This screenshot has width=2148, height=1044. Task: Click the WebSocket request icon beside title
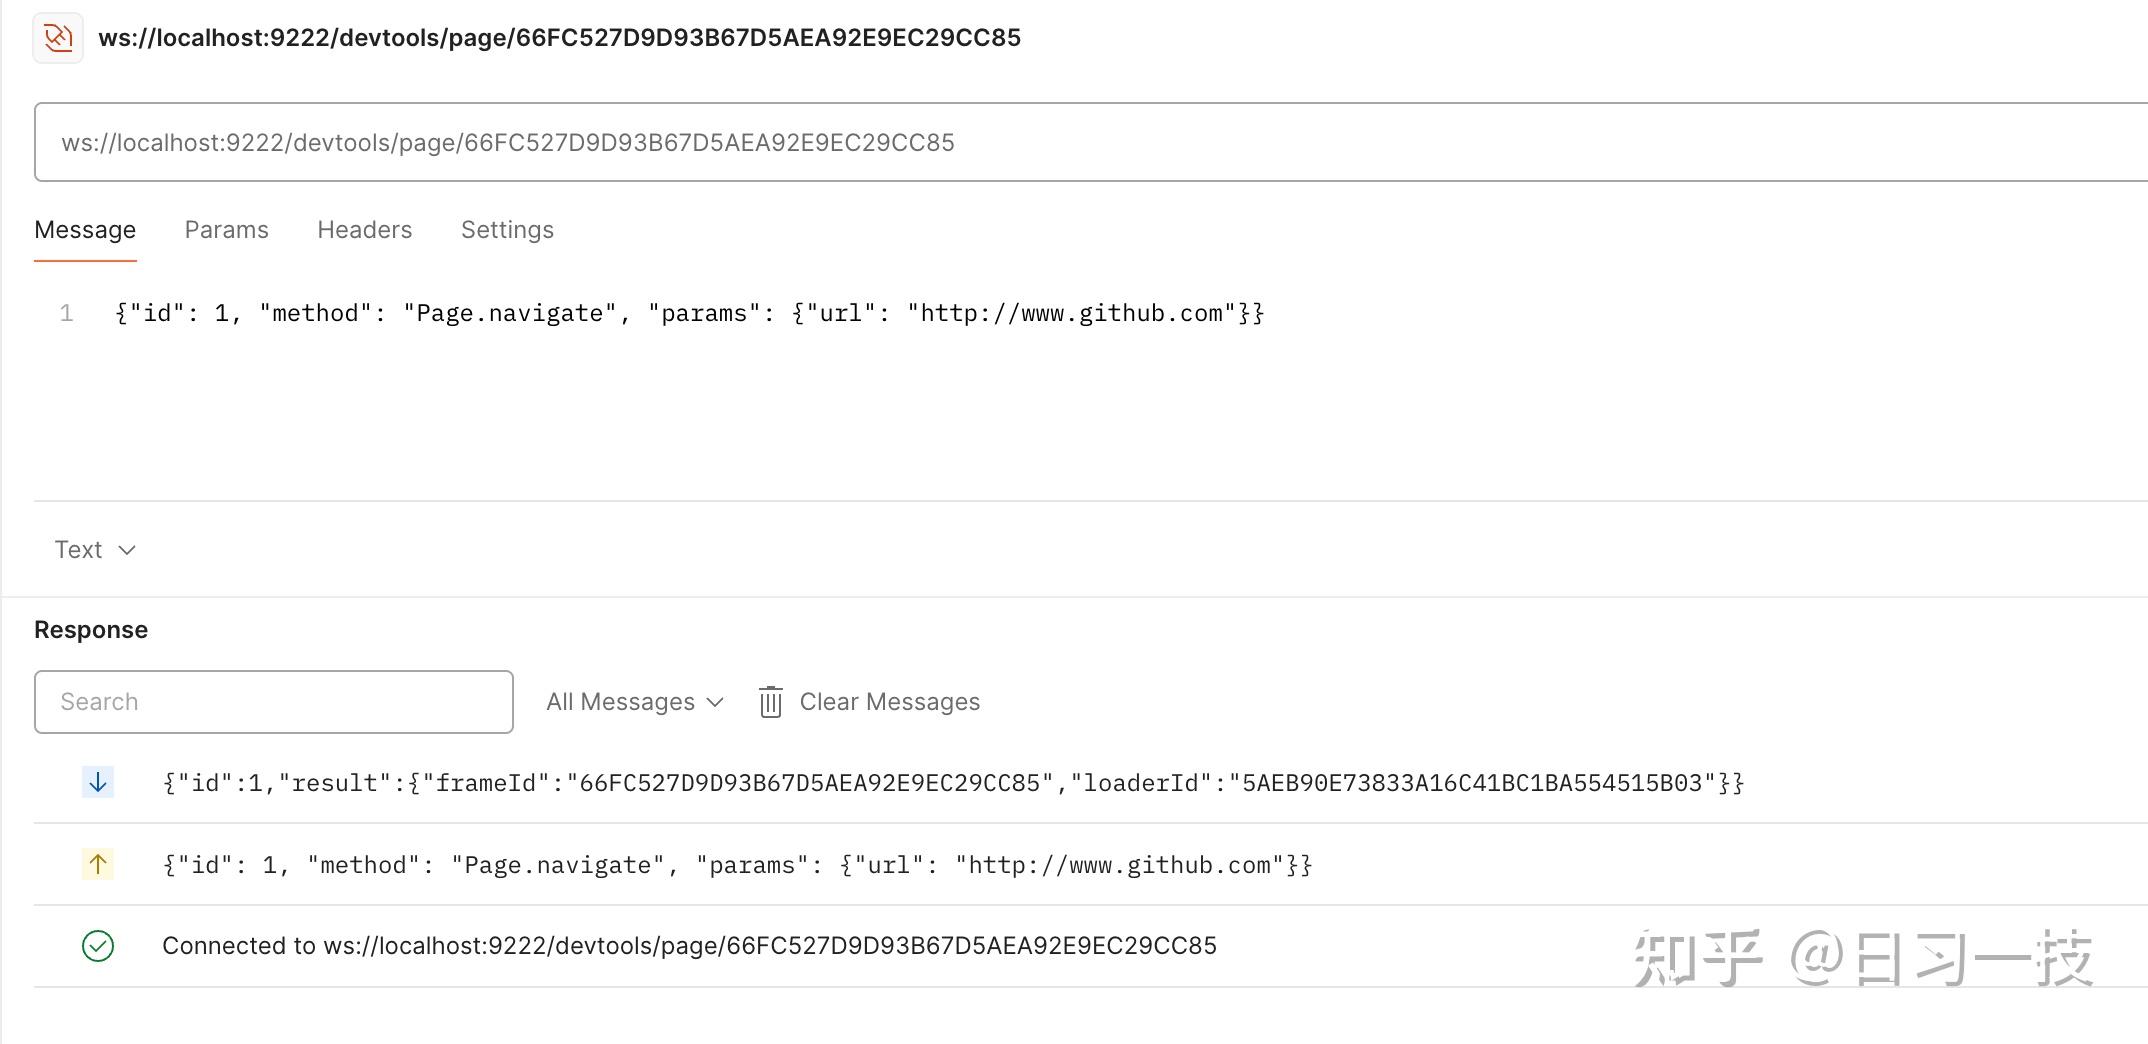click(x=58, y=38)
